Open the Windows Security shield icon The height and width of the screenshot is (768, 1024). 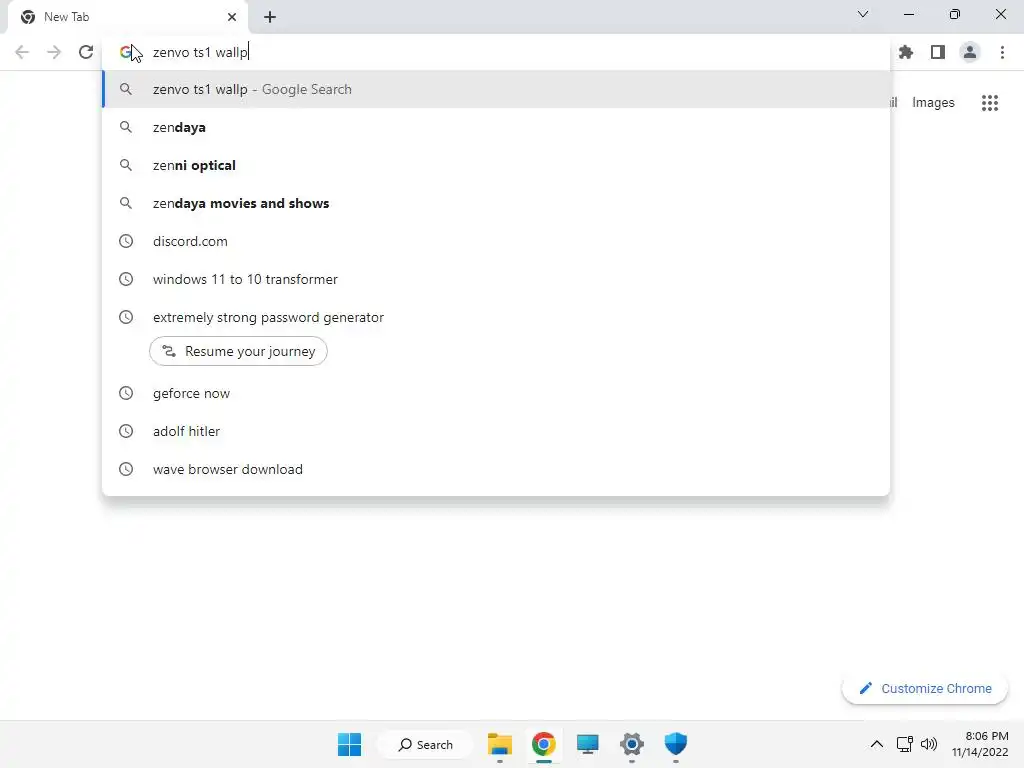click(x=675, y=744)
